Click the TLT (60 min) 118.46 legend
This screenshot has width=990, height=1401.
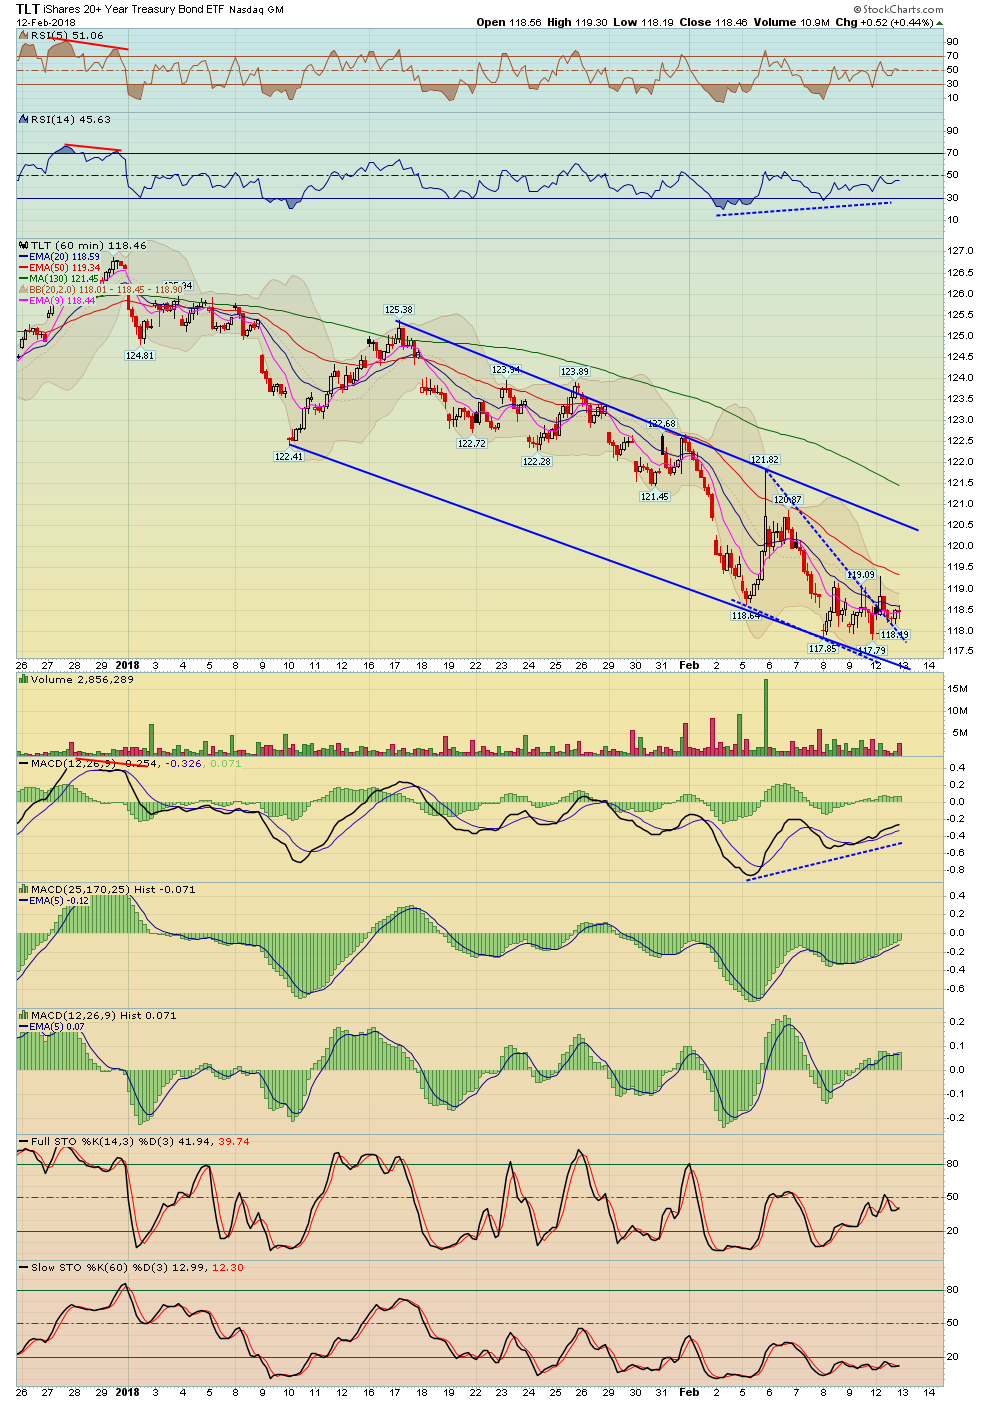[88, 245]
